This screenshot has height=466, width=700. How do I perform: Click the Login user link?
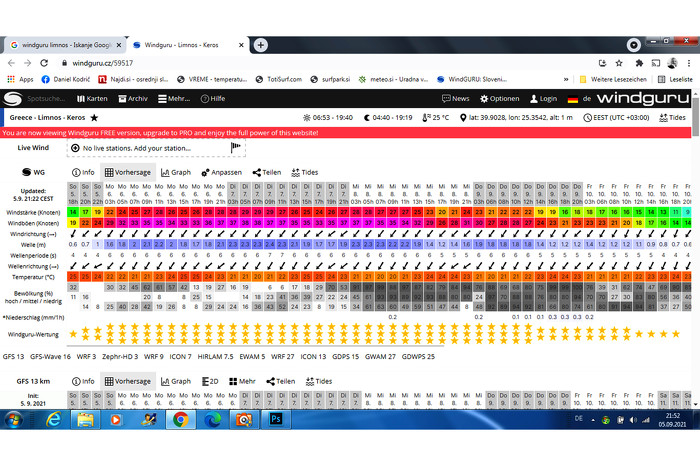(x=543, y=99)
